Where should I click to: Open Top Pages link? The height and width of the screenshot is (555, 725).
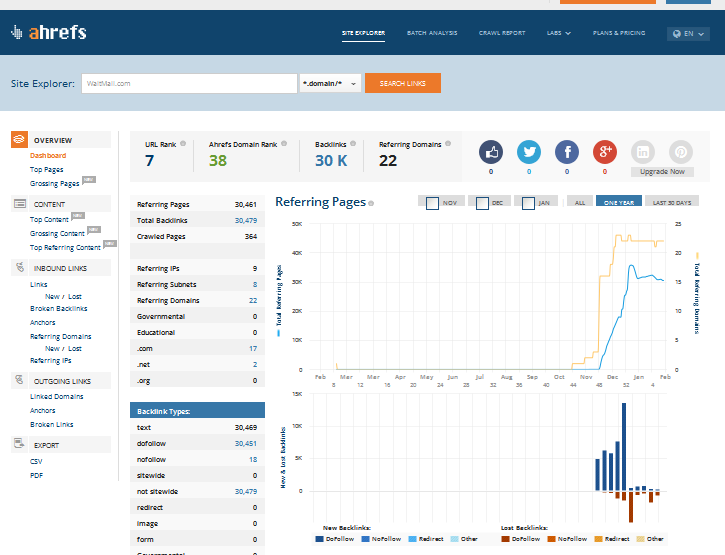pyautogui.click(x=47, y=169)
